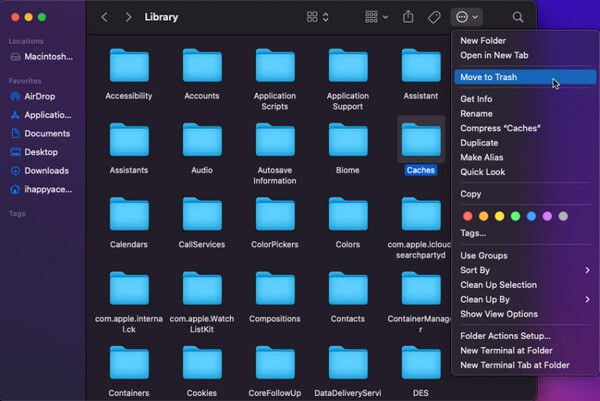Image resolution: width=600 pixels, height=401 pixels.
Task: Choose Make Alias menu item
Action: pyautogui.click(x=525, y=157)
